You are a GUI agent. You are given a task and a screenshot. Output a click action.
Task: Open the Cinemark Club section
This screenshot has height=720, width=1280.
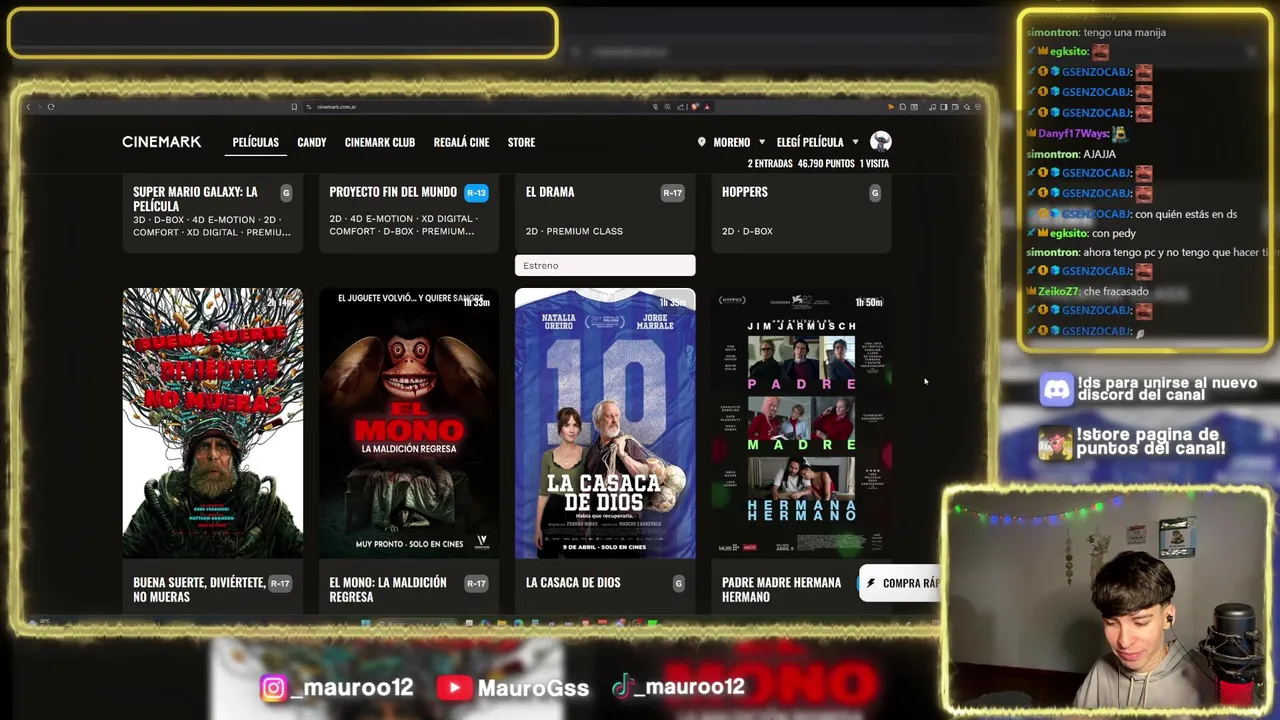pyautogui.click(x=380, y=142)
